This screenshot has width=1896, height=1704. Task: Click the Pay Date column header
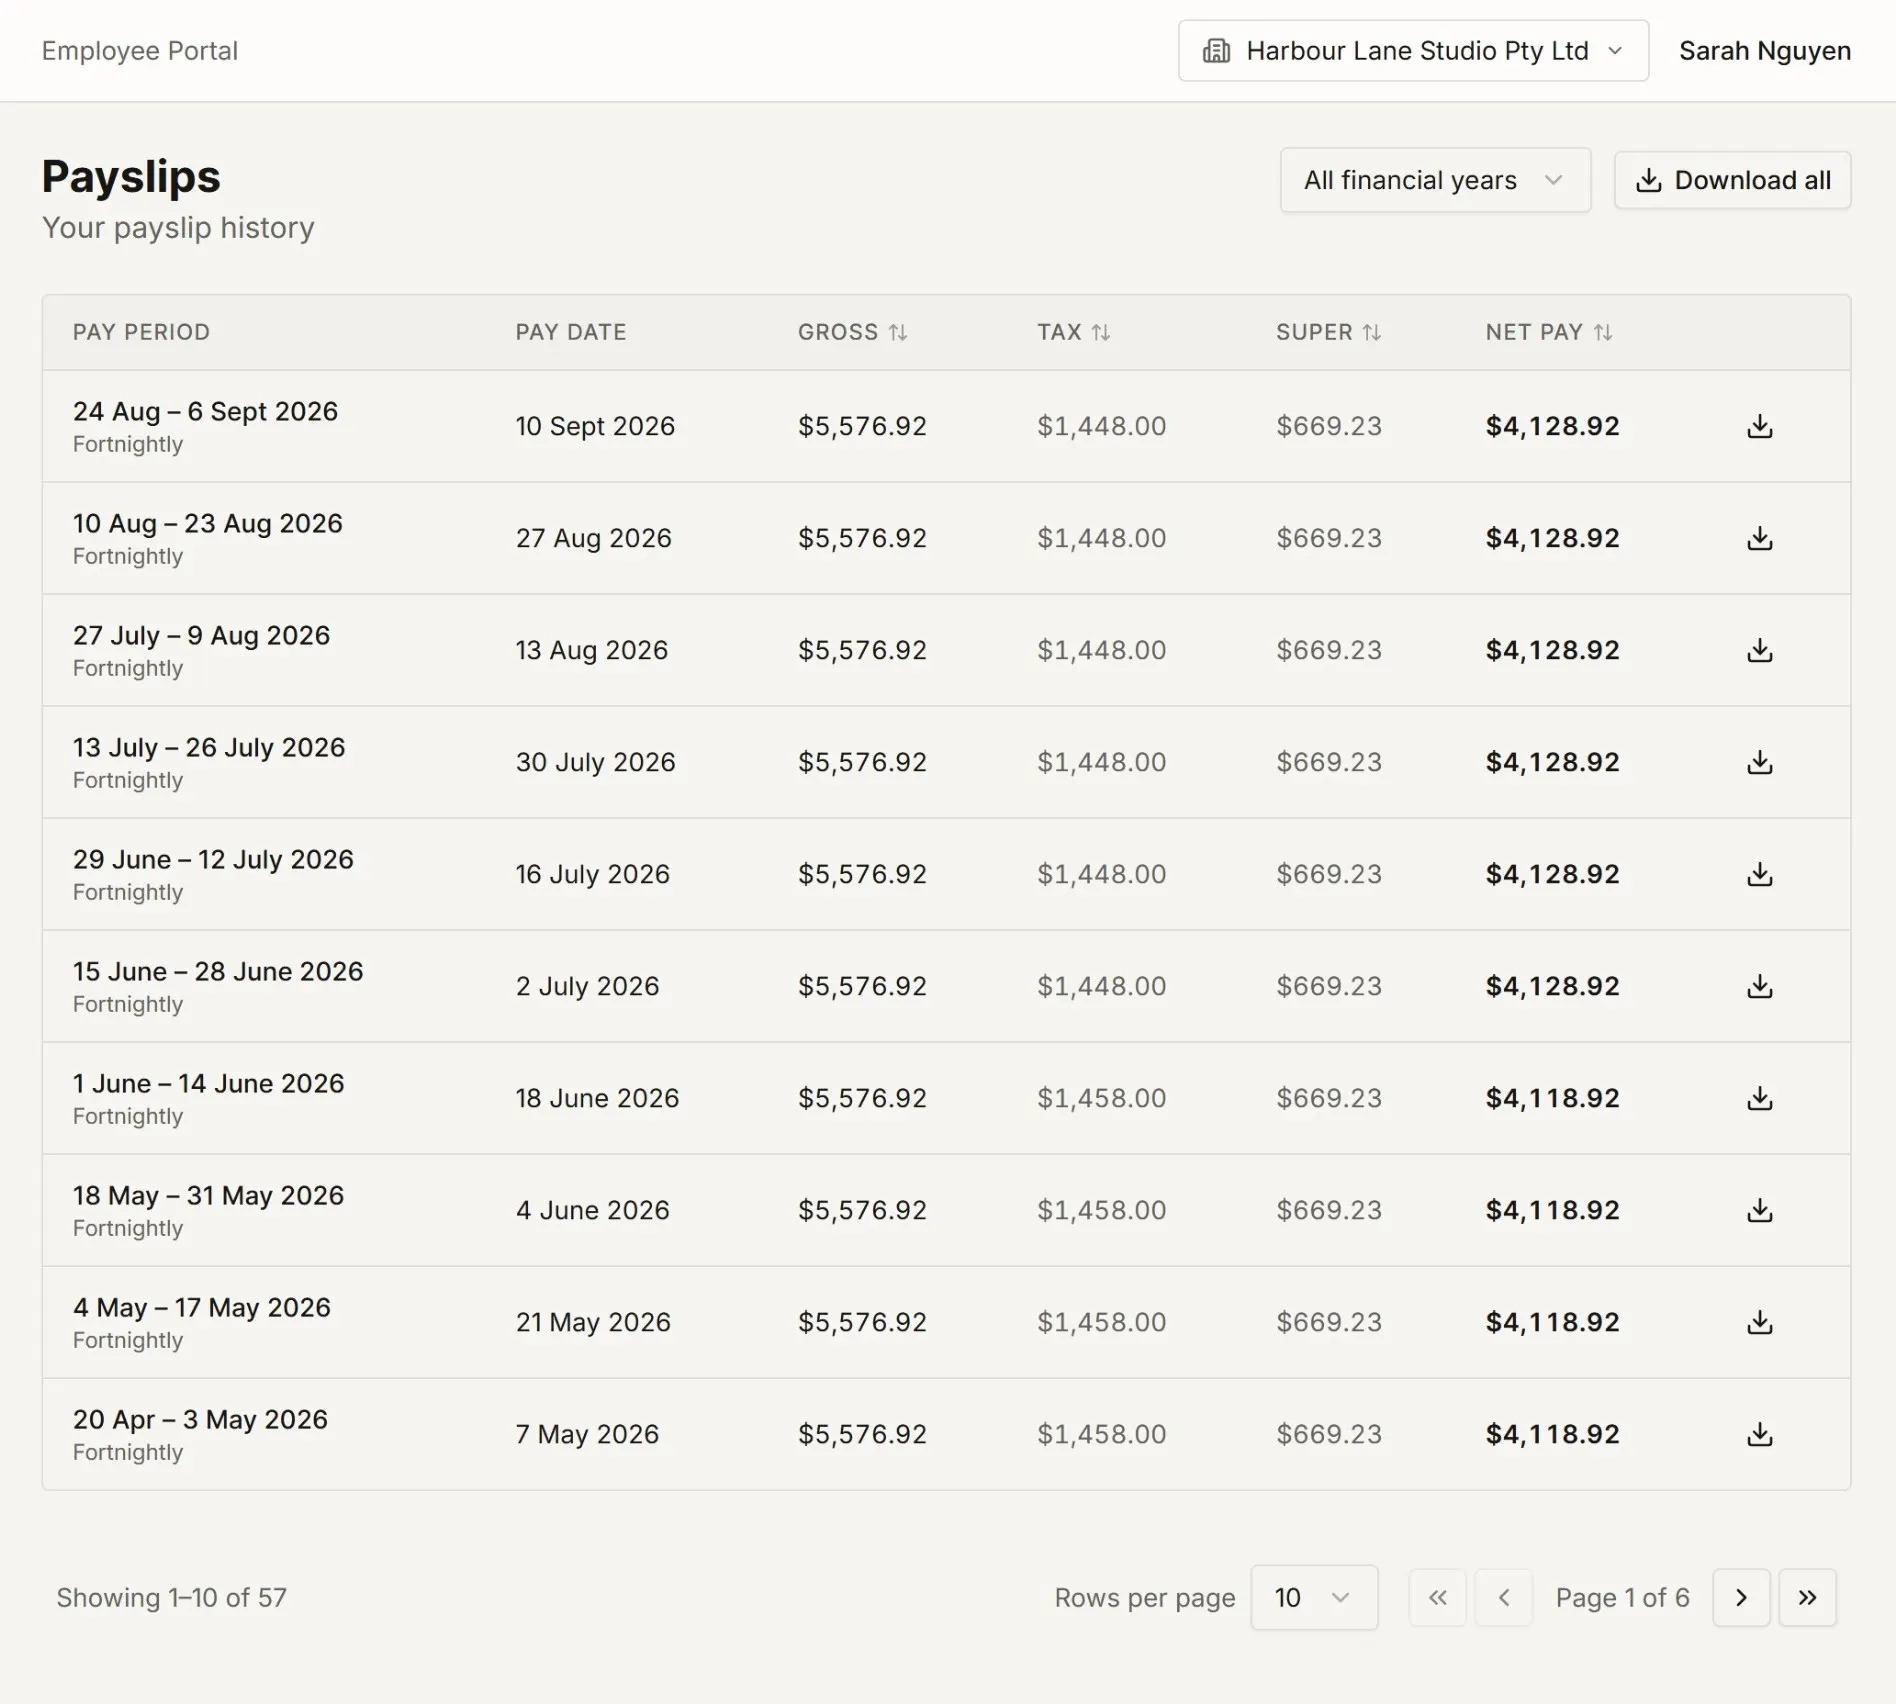[x=571, y=332]
